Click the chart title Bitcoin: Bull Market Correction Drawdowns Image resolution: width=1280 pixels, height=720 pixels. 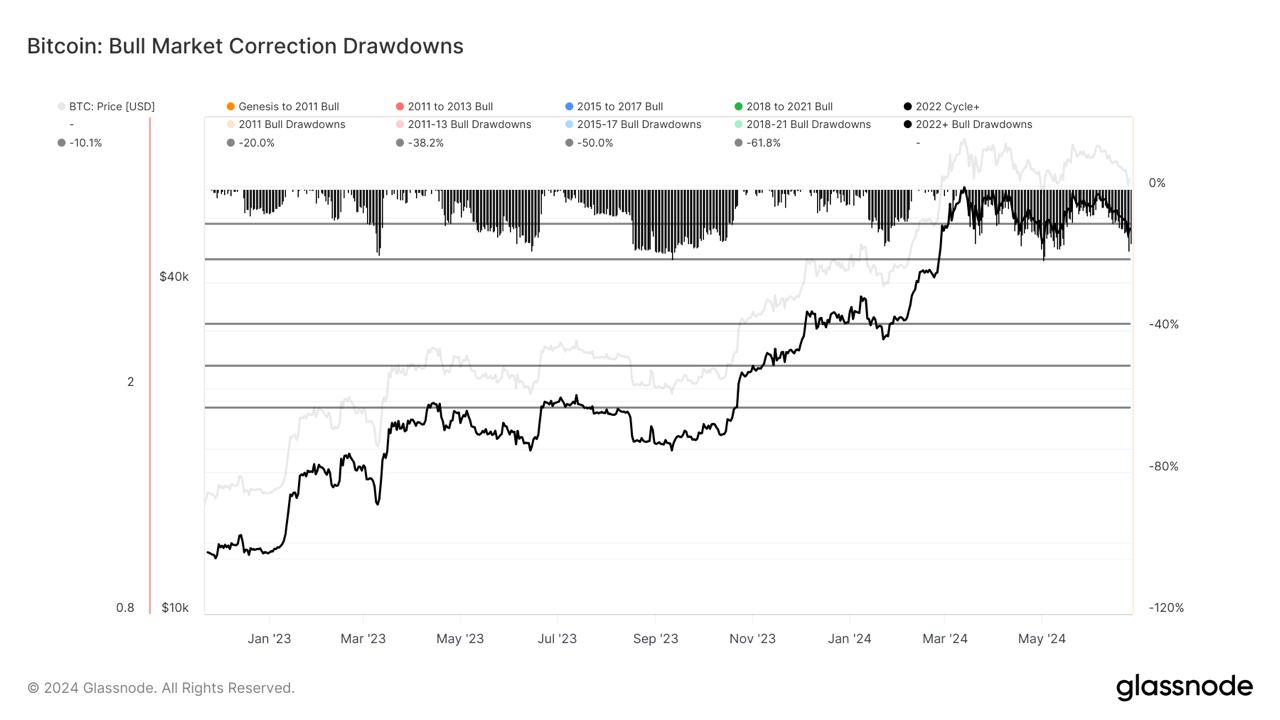coord(245,46)
